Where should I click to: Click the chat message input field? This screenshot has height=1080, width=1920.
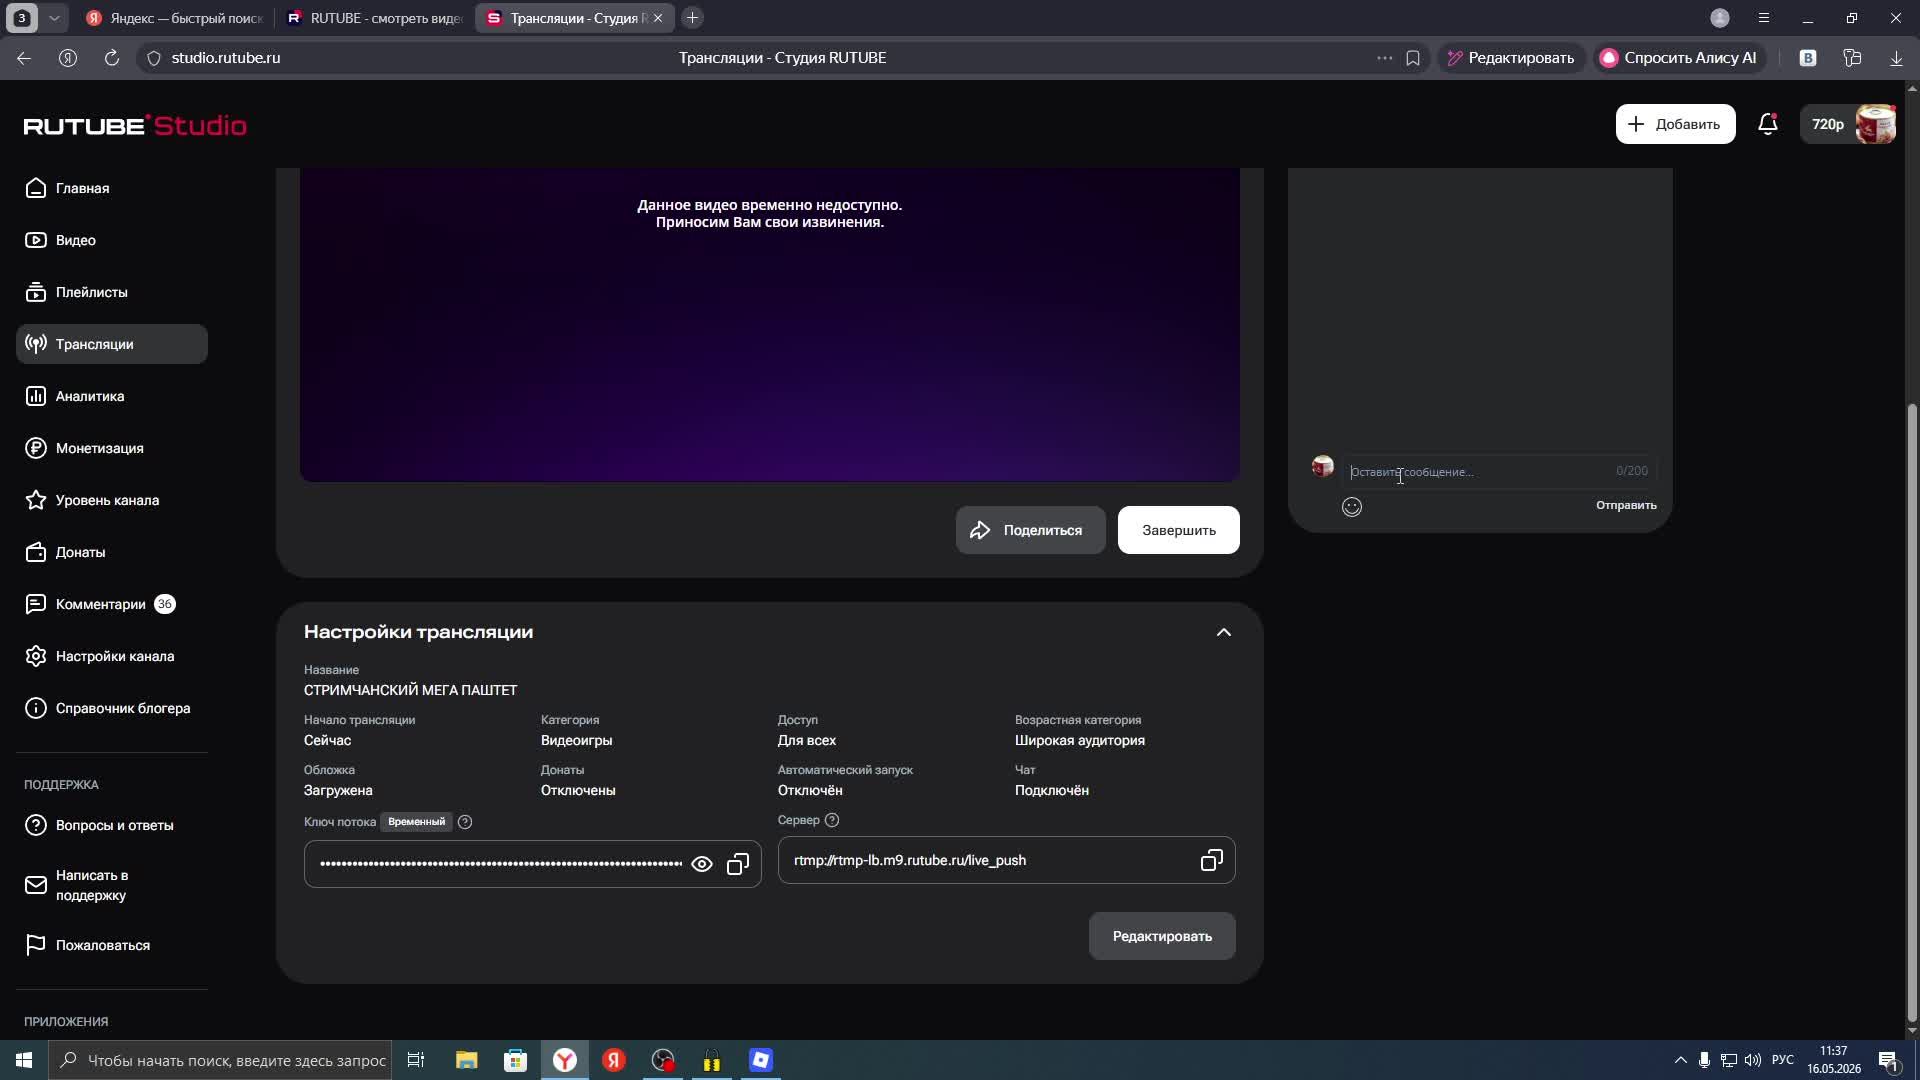click(x=1480, y=472)
